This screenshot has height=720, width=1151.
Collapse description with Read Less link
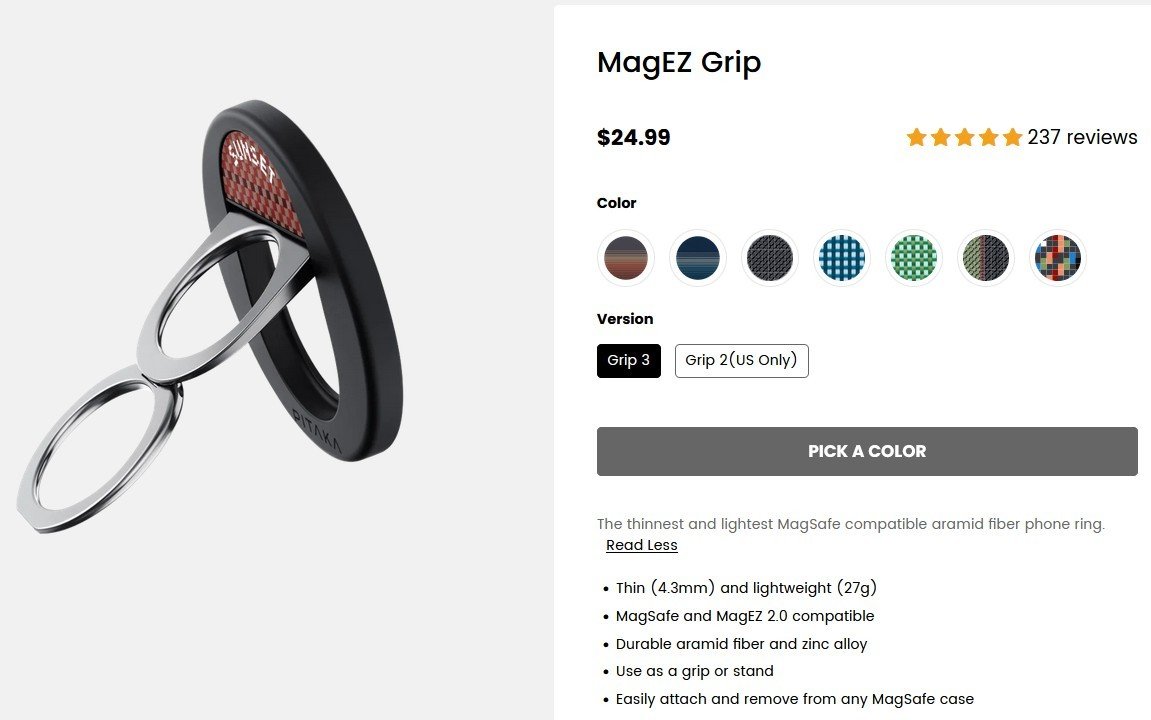click(x=642, y=545)
